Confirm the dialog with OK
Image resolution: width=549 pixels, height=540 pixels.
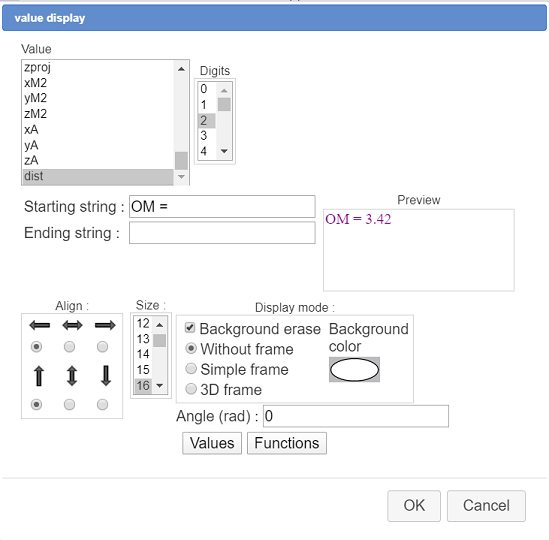pos(414,506)
